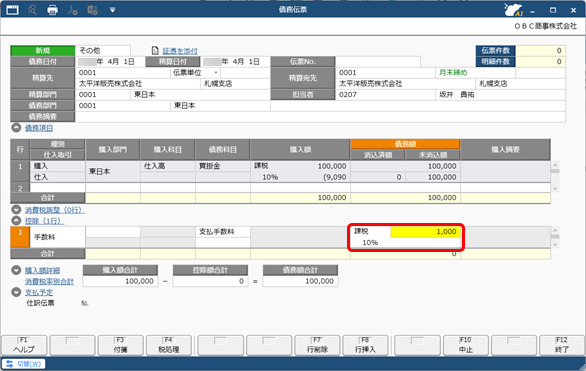
Task: Open the 証票を添付 link
Action: [180, 51]
